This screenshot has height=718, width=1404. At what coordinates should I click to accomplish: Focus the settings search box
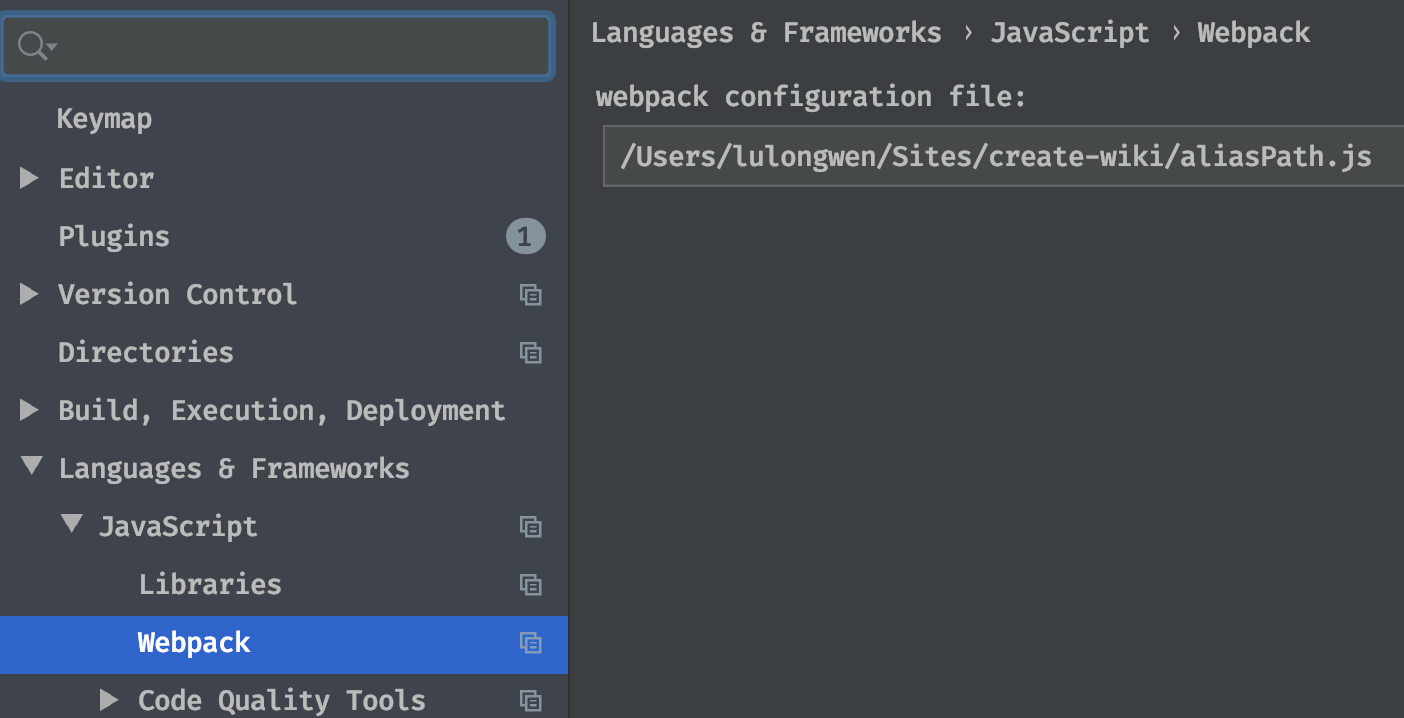tap(300, 45)
